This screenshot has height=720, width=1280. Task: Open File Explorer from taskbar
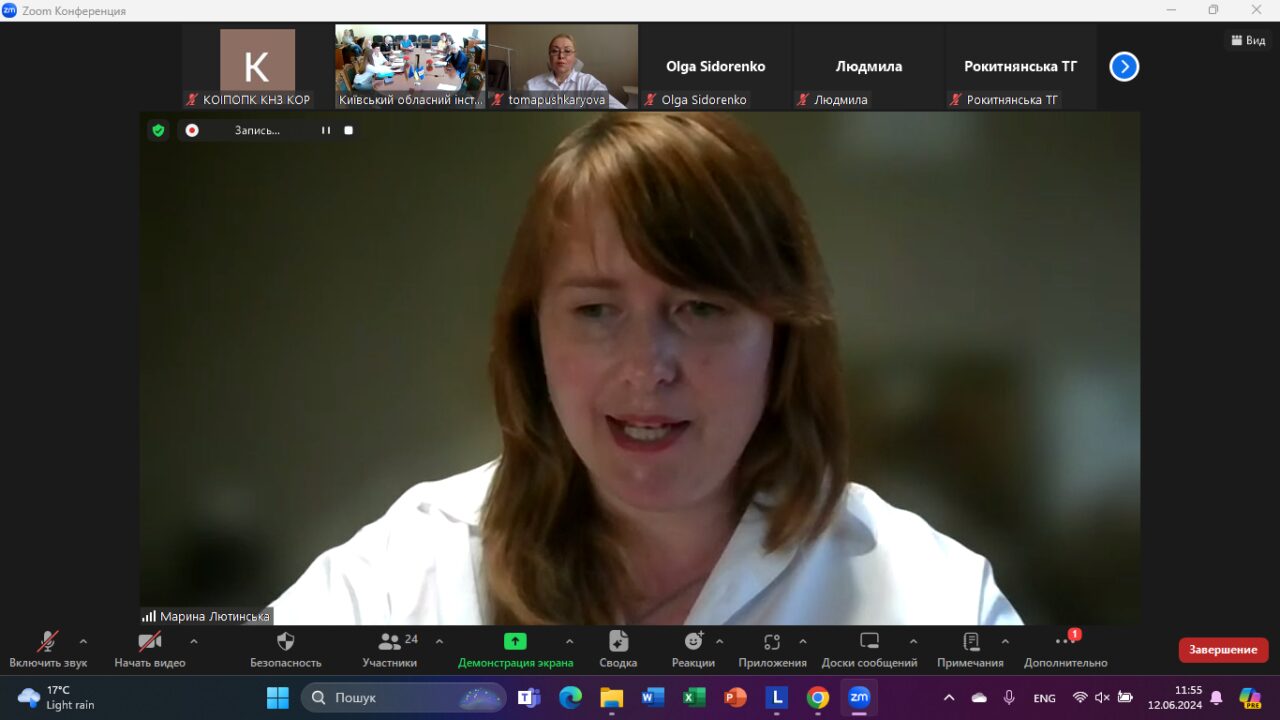point(612,697)
